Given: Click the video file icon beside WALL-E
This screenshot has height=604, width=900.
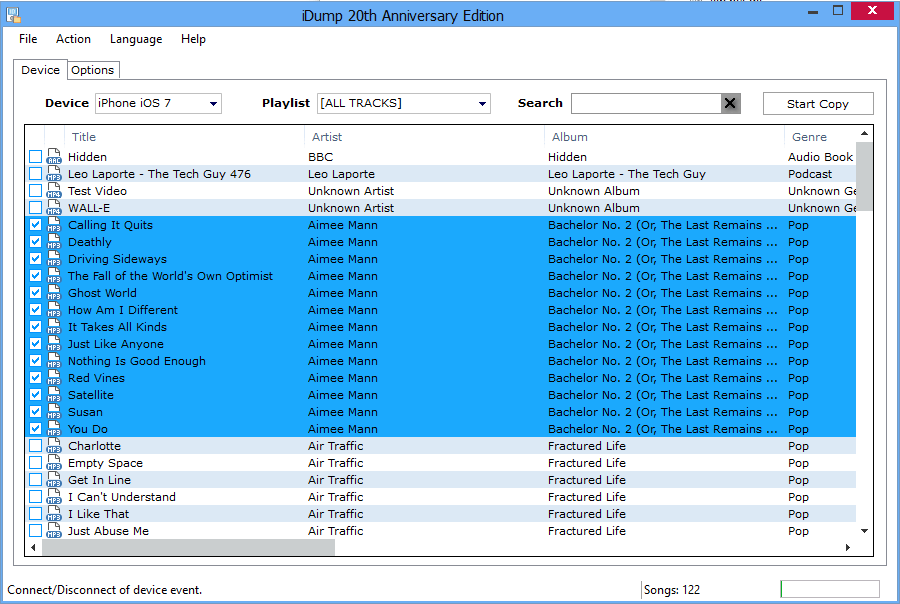Looking at the screenshot, I should click(x=54, y=208).
